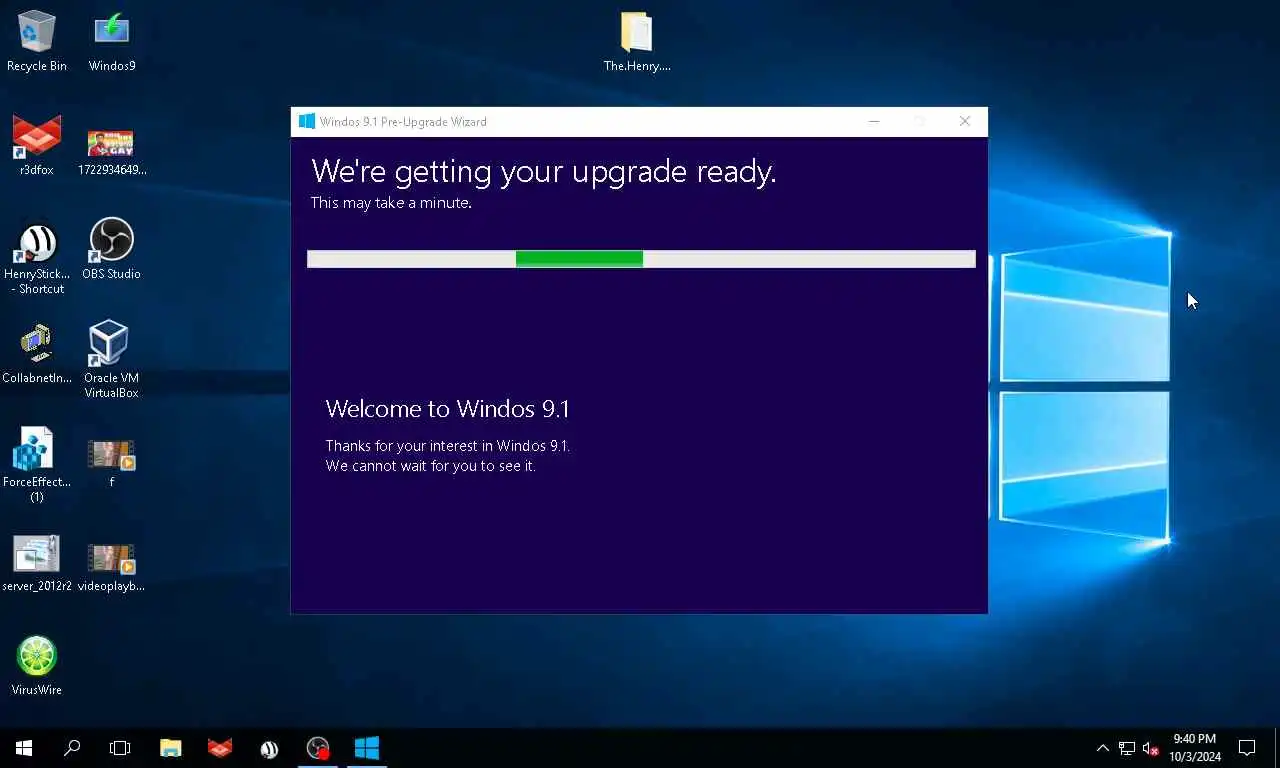Click 'Thanks for your interest' text line
Image resolution: width=1280 pixels, height=768 pixels.
click(448, 446)
